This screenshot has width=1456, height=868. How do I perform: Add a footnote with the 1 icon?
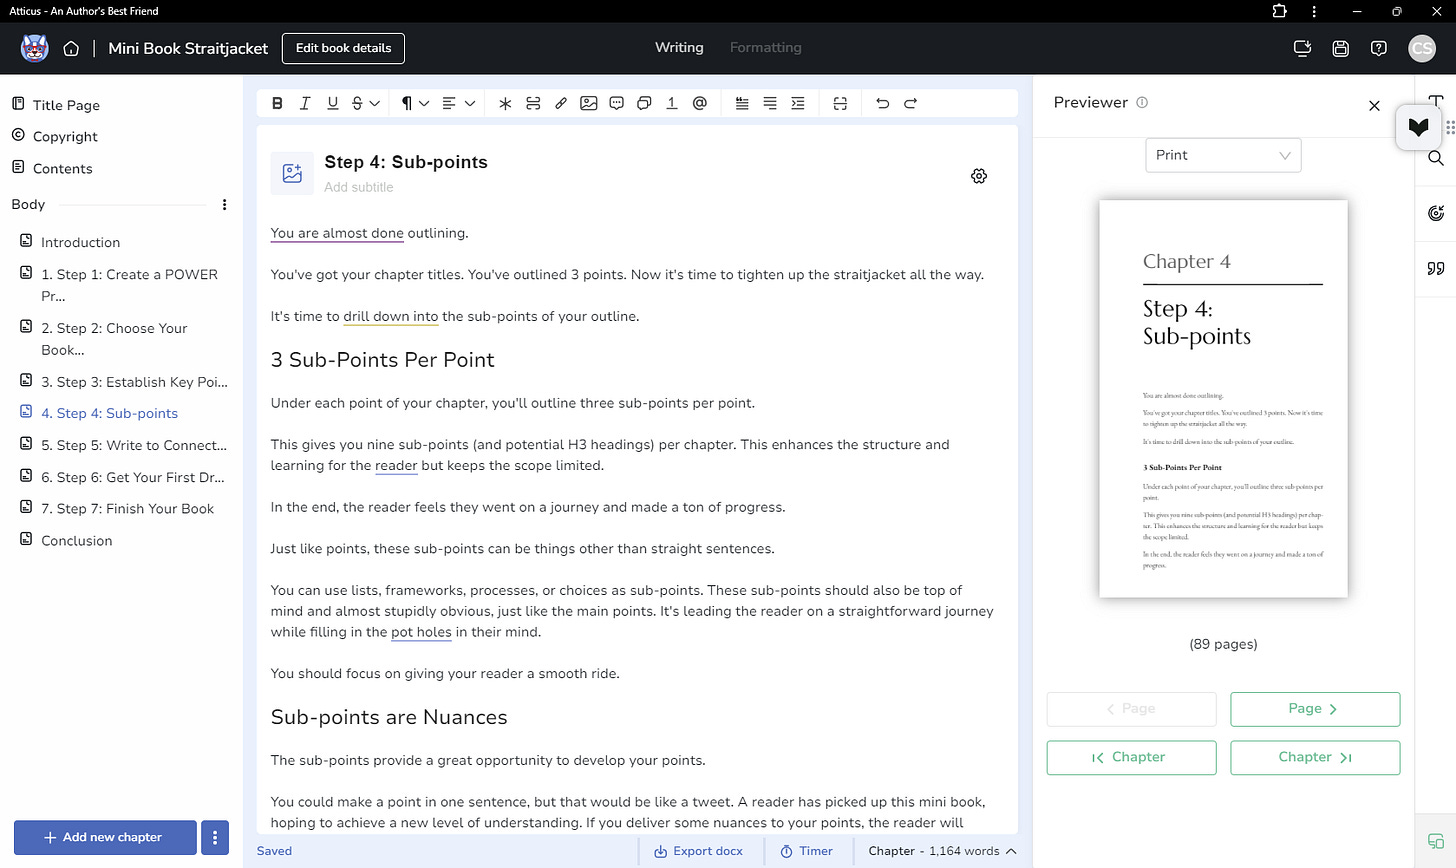(x=672, y=103)
